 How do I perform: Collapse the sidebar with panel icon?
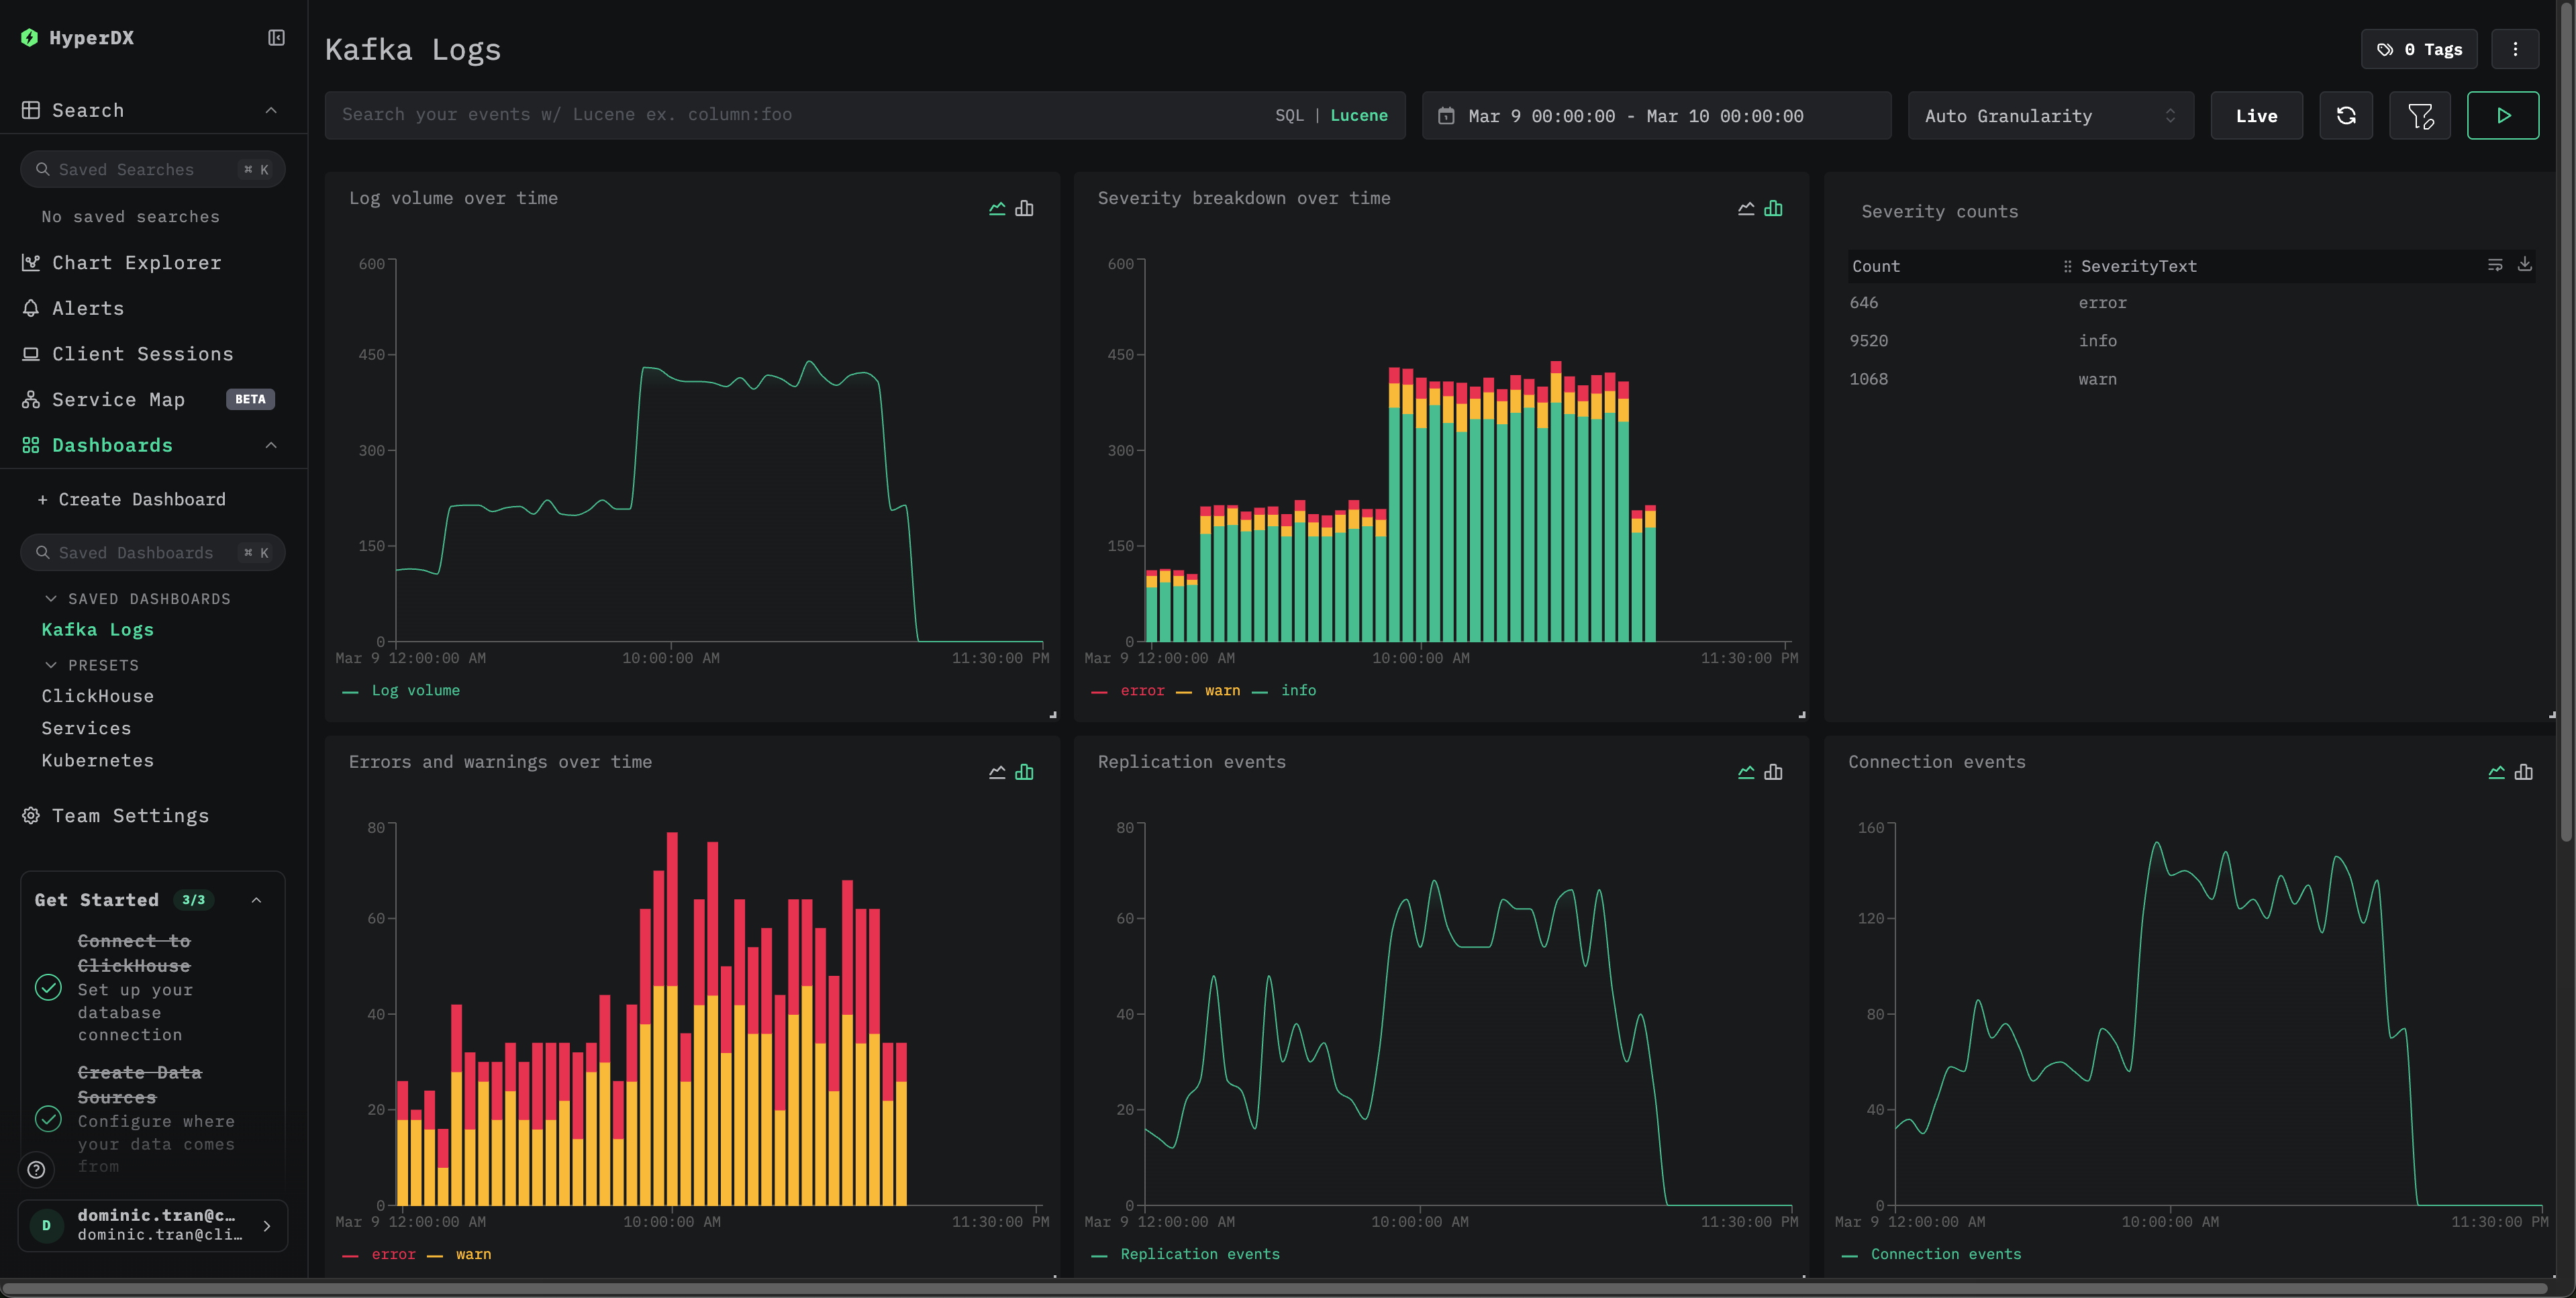276,38
